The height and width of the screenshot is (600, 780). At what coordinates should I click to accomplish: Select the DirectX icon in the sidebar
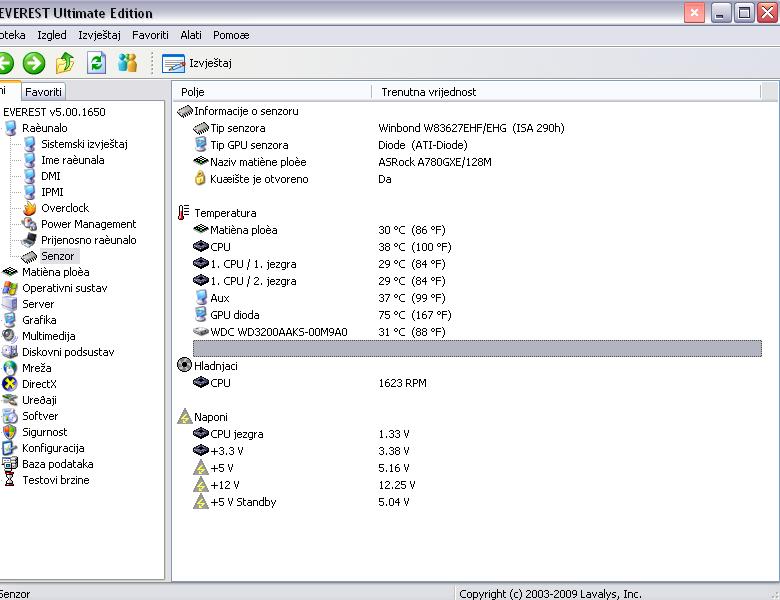10,384
